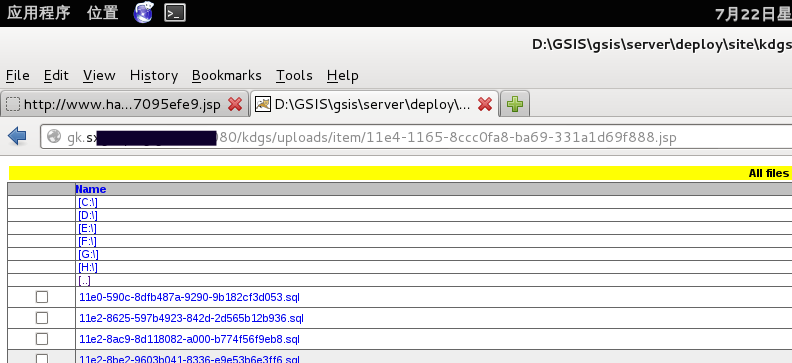The height and width of the screenshot is (363, 792).
Task: Click the back arrow button
Action: coord(18,136)
